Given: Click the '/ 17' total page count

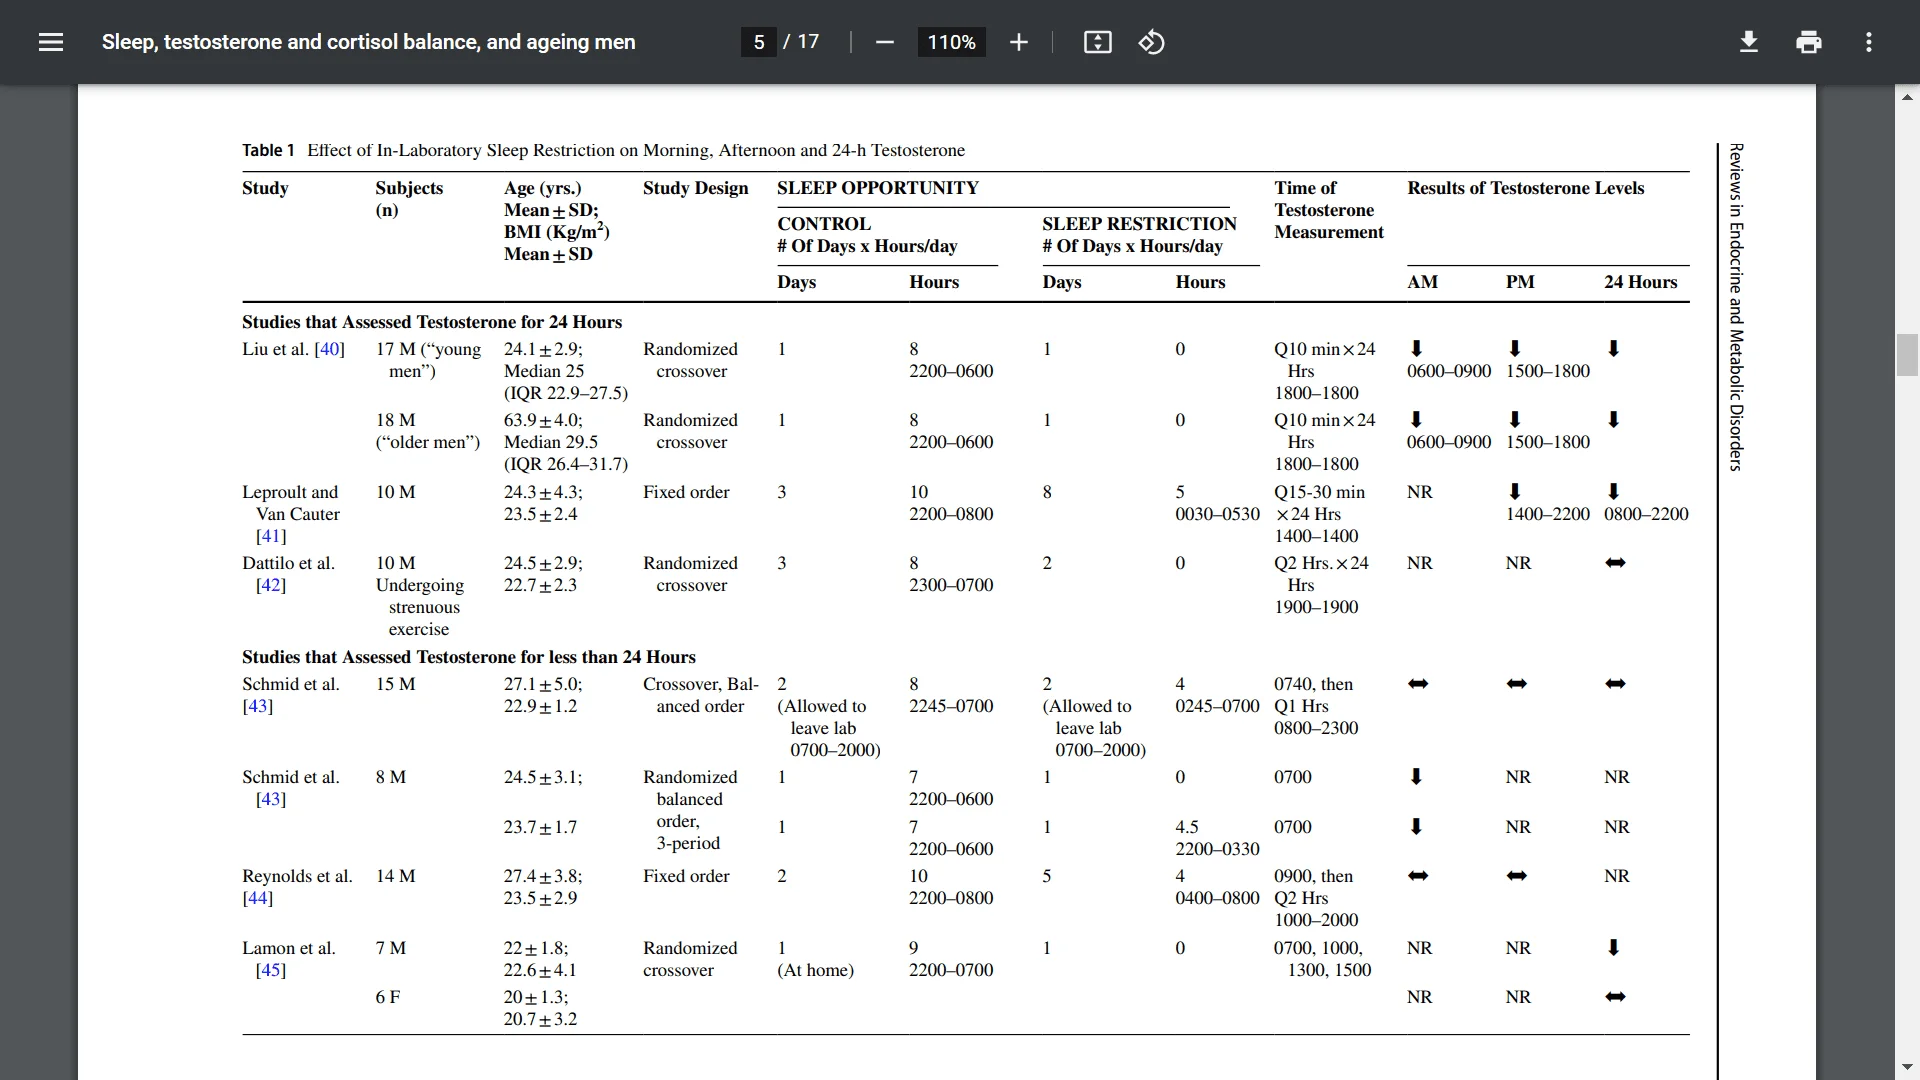Looking at the screenshot, I should [801, 42].
